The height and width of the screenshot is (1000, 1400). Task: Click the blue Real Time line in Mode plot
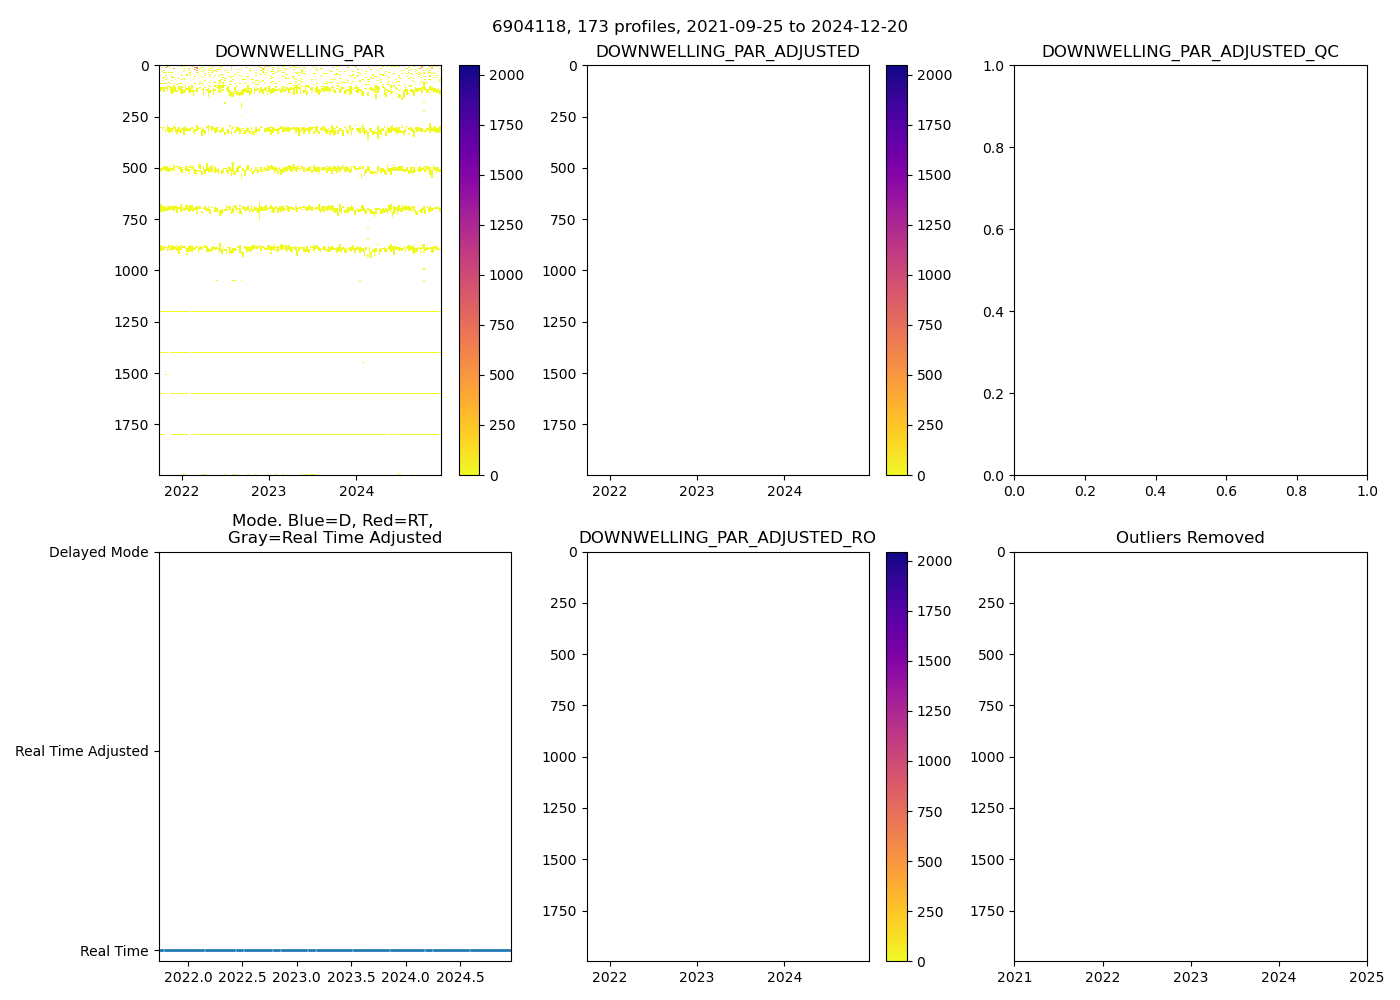tap(334, 950)
